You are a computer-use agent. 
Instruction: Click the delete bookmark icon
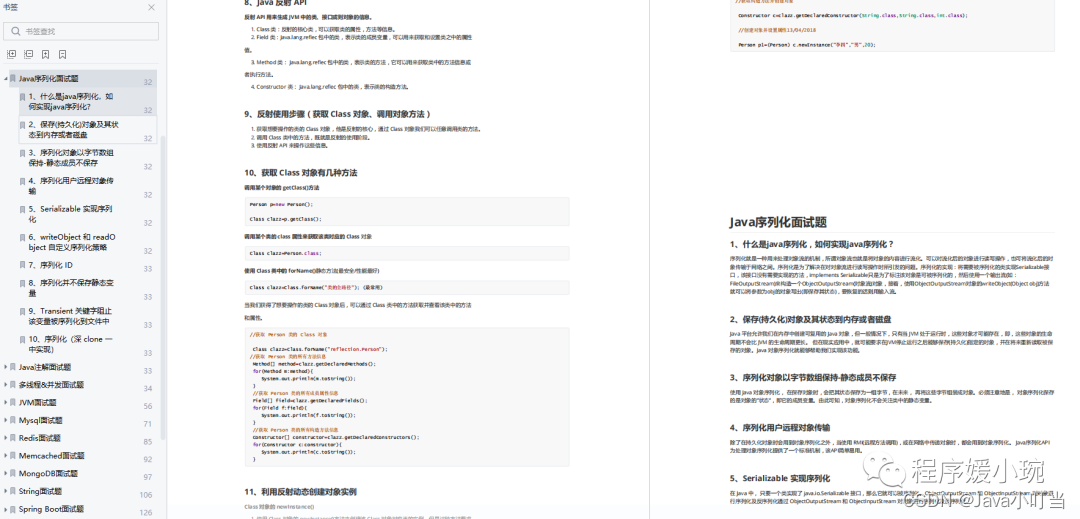click(x=63, y=54)
